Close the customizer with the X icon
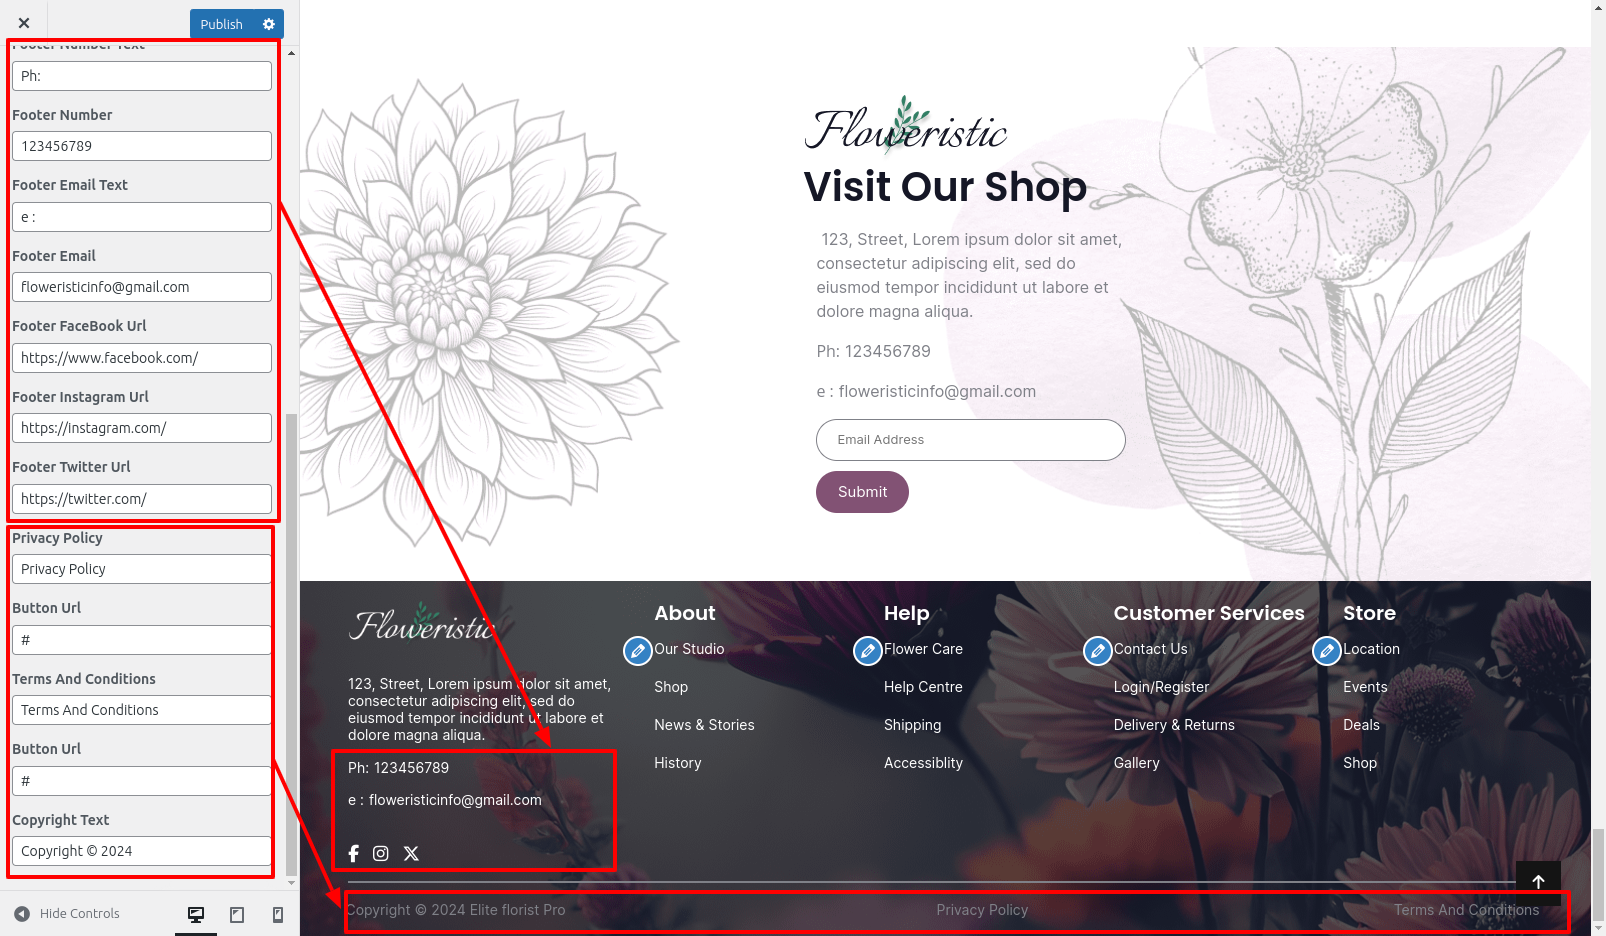Viewport: 1606px width, 936px height. pyautogui.click(x=24, y=23)
